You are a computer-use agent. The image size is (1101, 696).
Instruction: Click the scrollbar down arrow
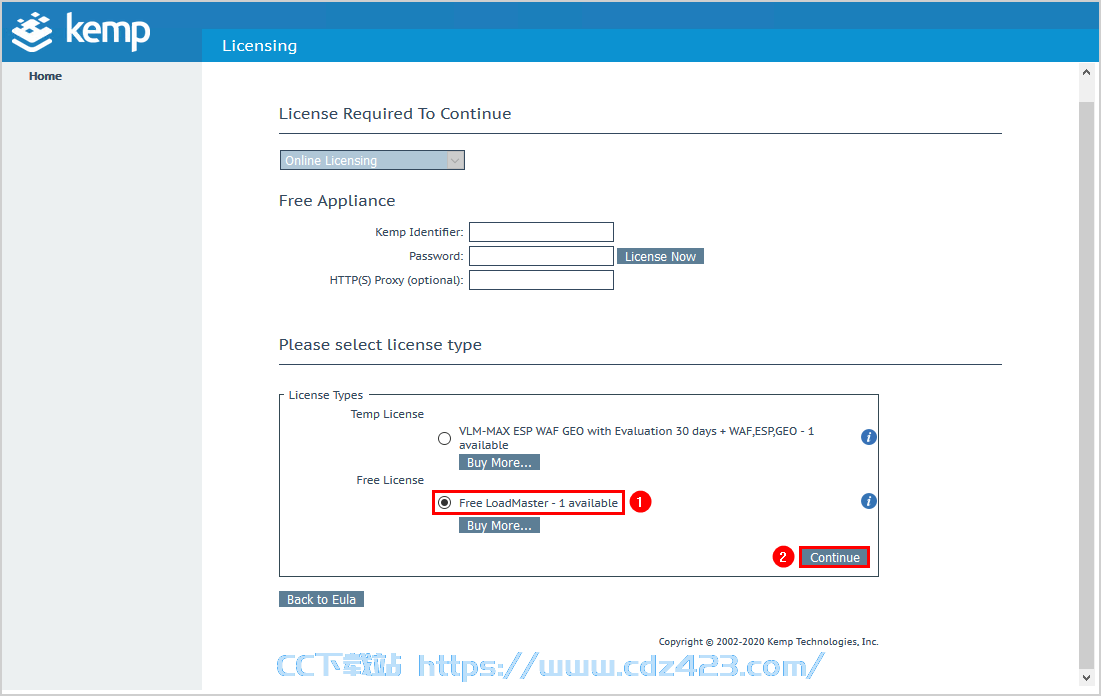point(1086,678)
